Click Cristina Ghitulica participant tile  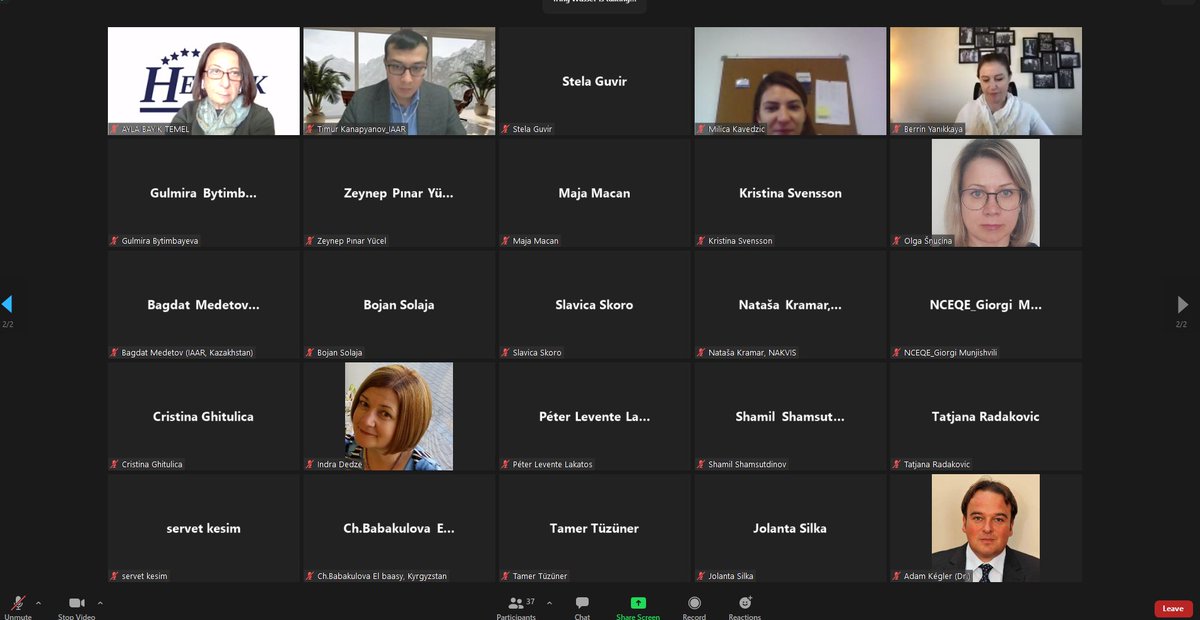(204, 416)
